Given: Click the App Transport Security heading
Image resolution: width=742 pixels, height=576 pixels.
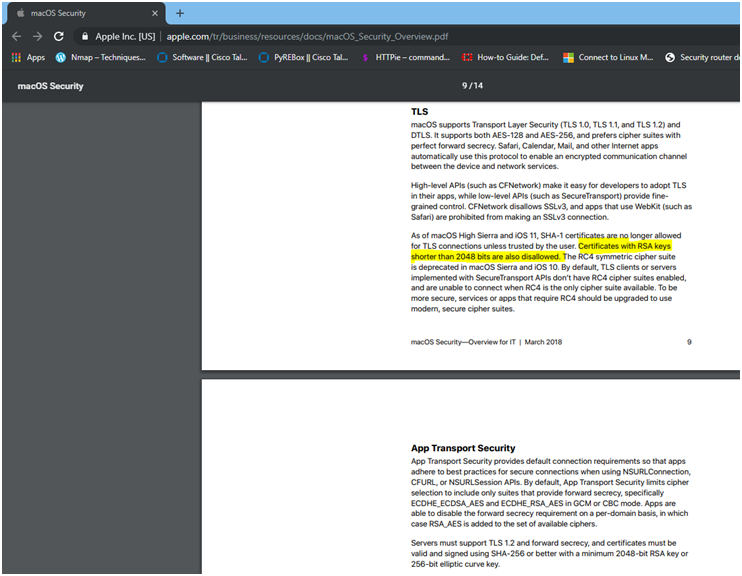Looking at the screenshot, I should point(463,448).
